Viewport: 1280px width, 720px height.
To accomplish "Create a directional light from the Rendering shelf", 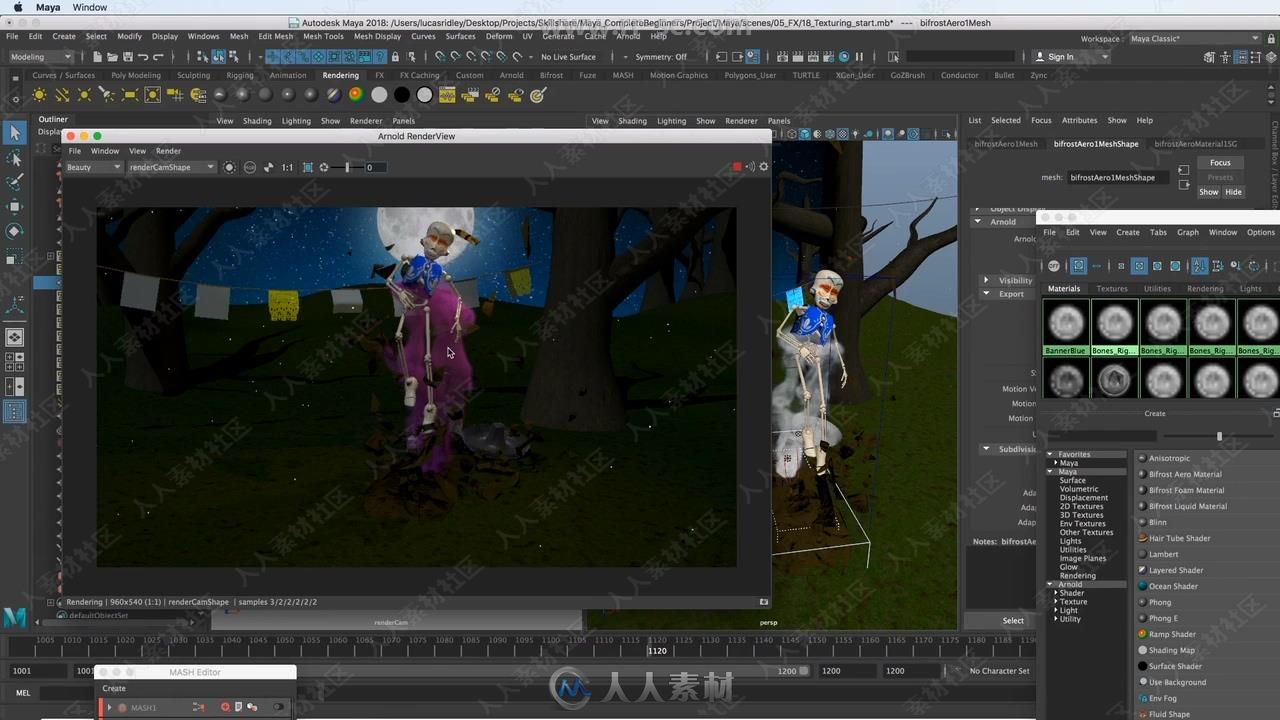I will pyautogui.click(x=62, y=95).
